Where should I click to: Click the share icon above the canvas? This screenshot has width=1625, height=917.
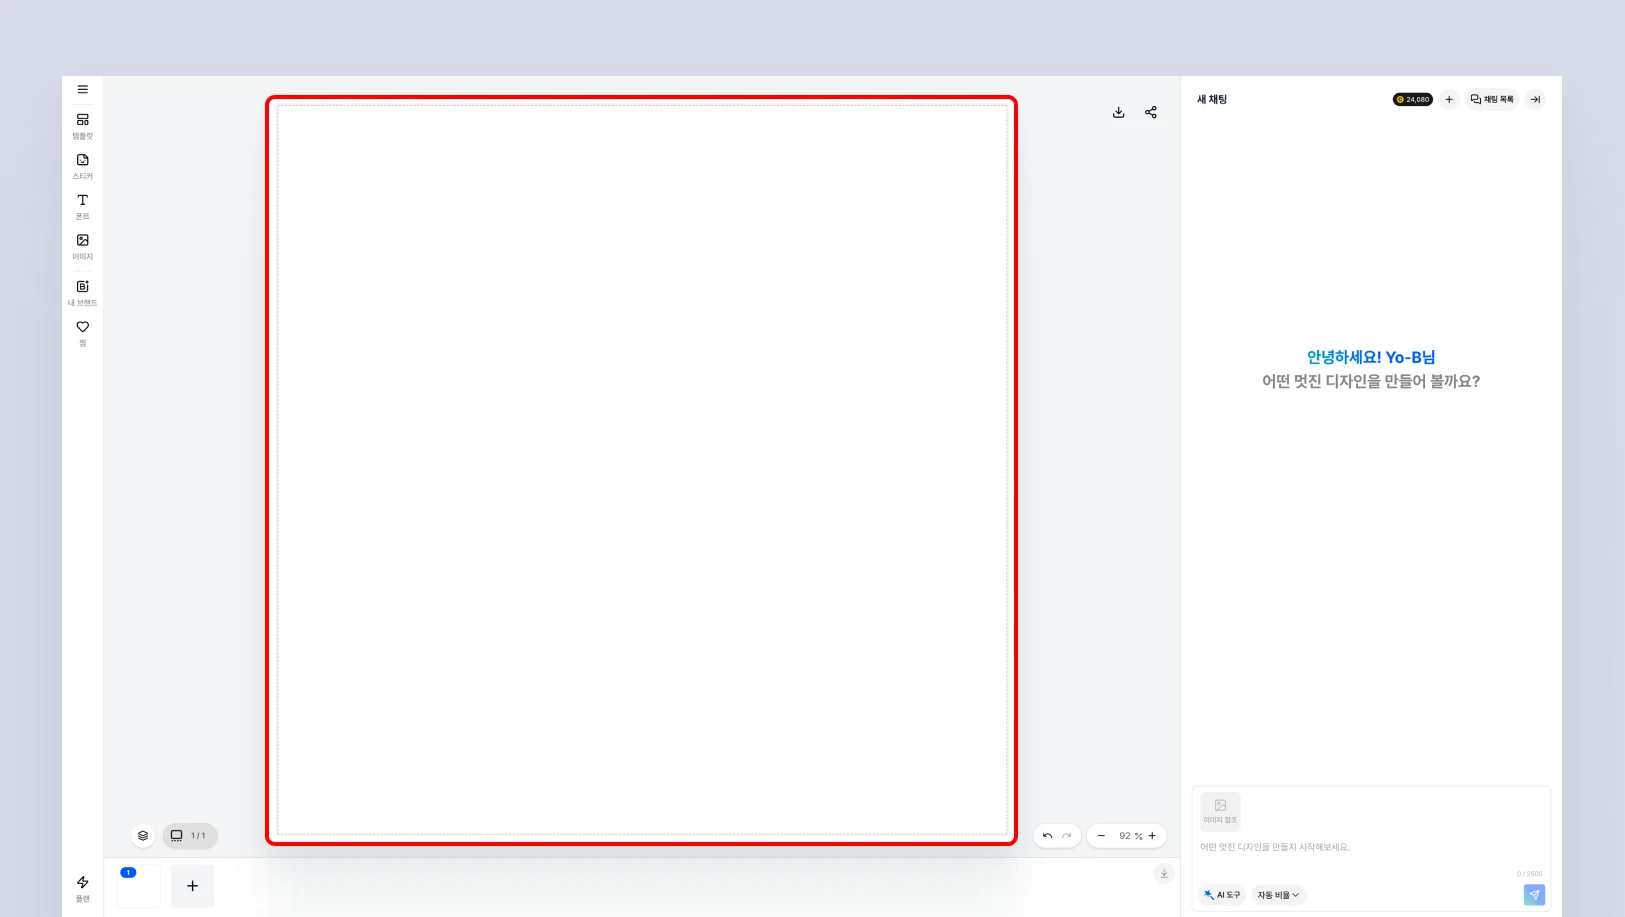(1151, 112)
